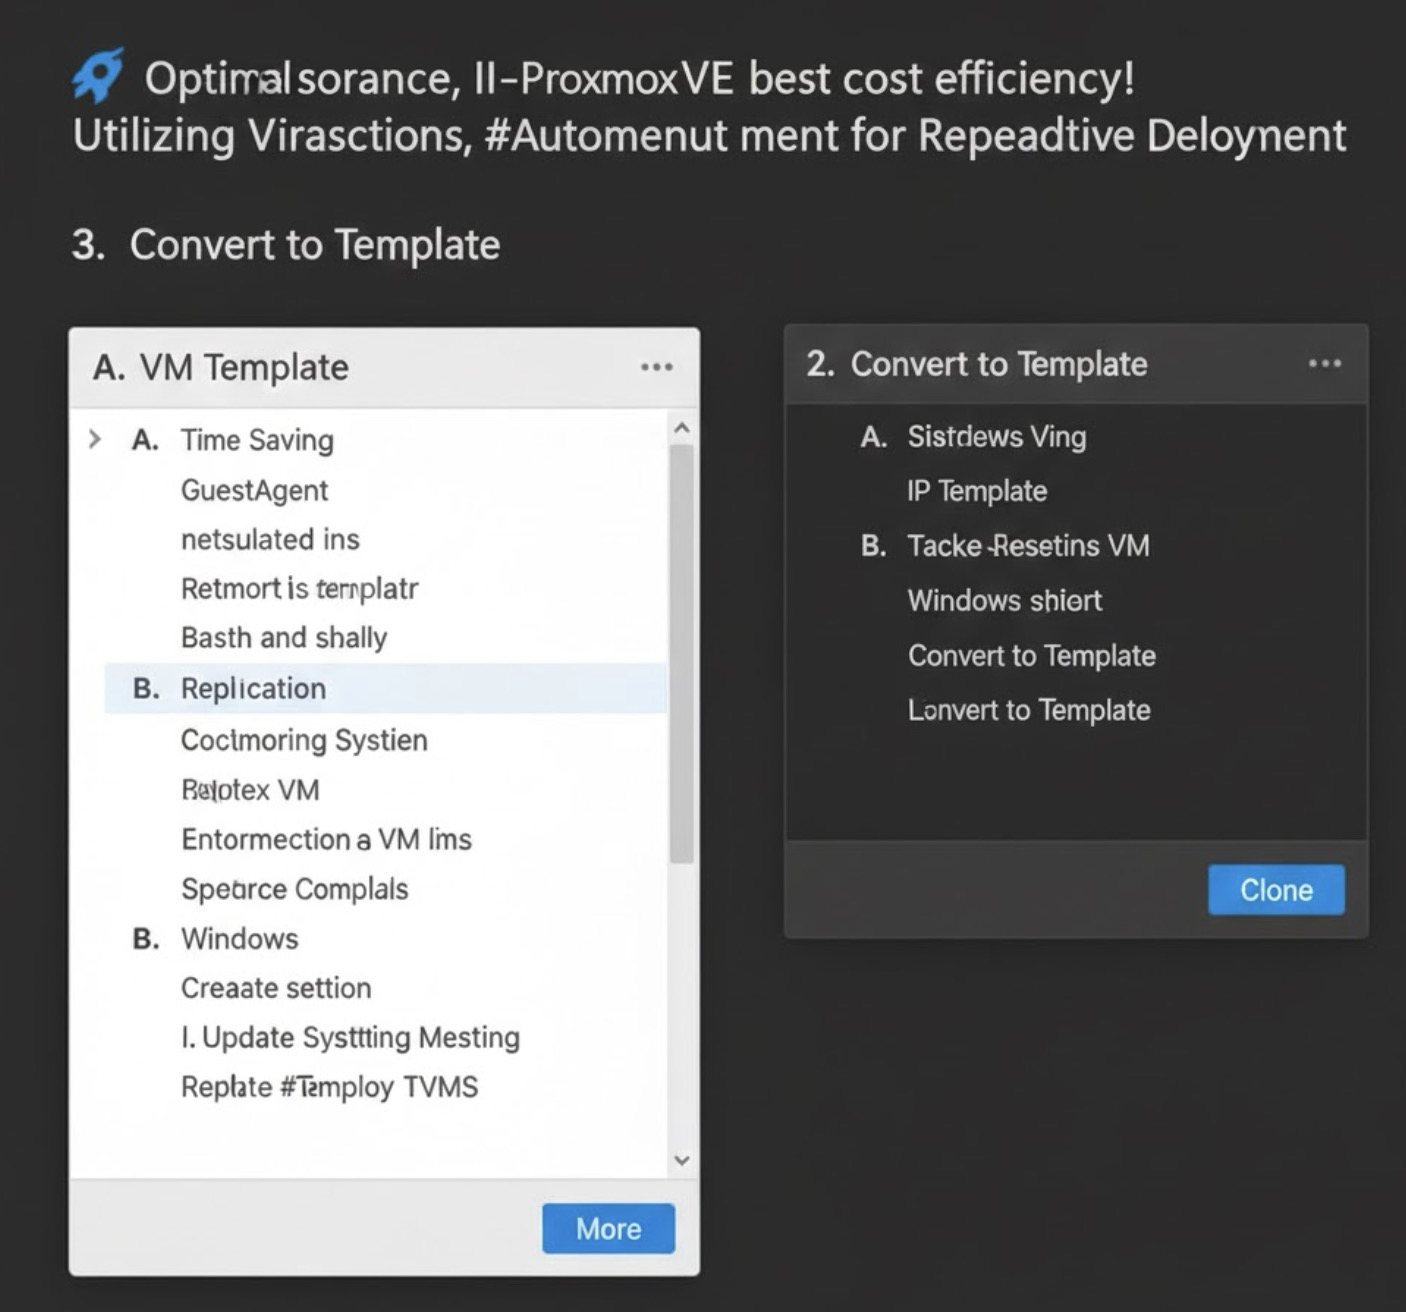Click the 3. Convert to Template heading

[x=286, y=244]
